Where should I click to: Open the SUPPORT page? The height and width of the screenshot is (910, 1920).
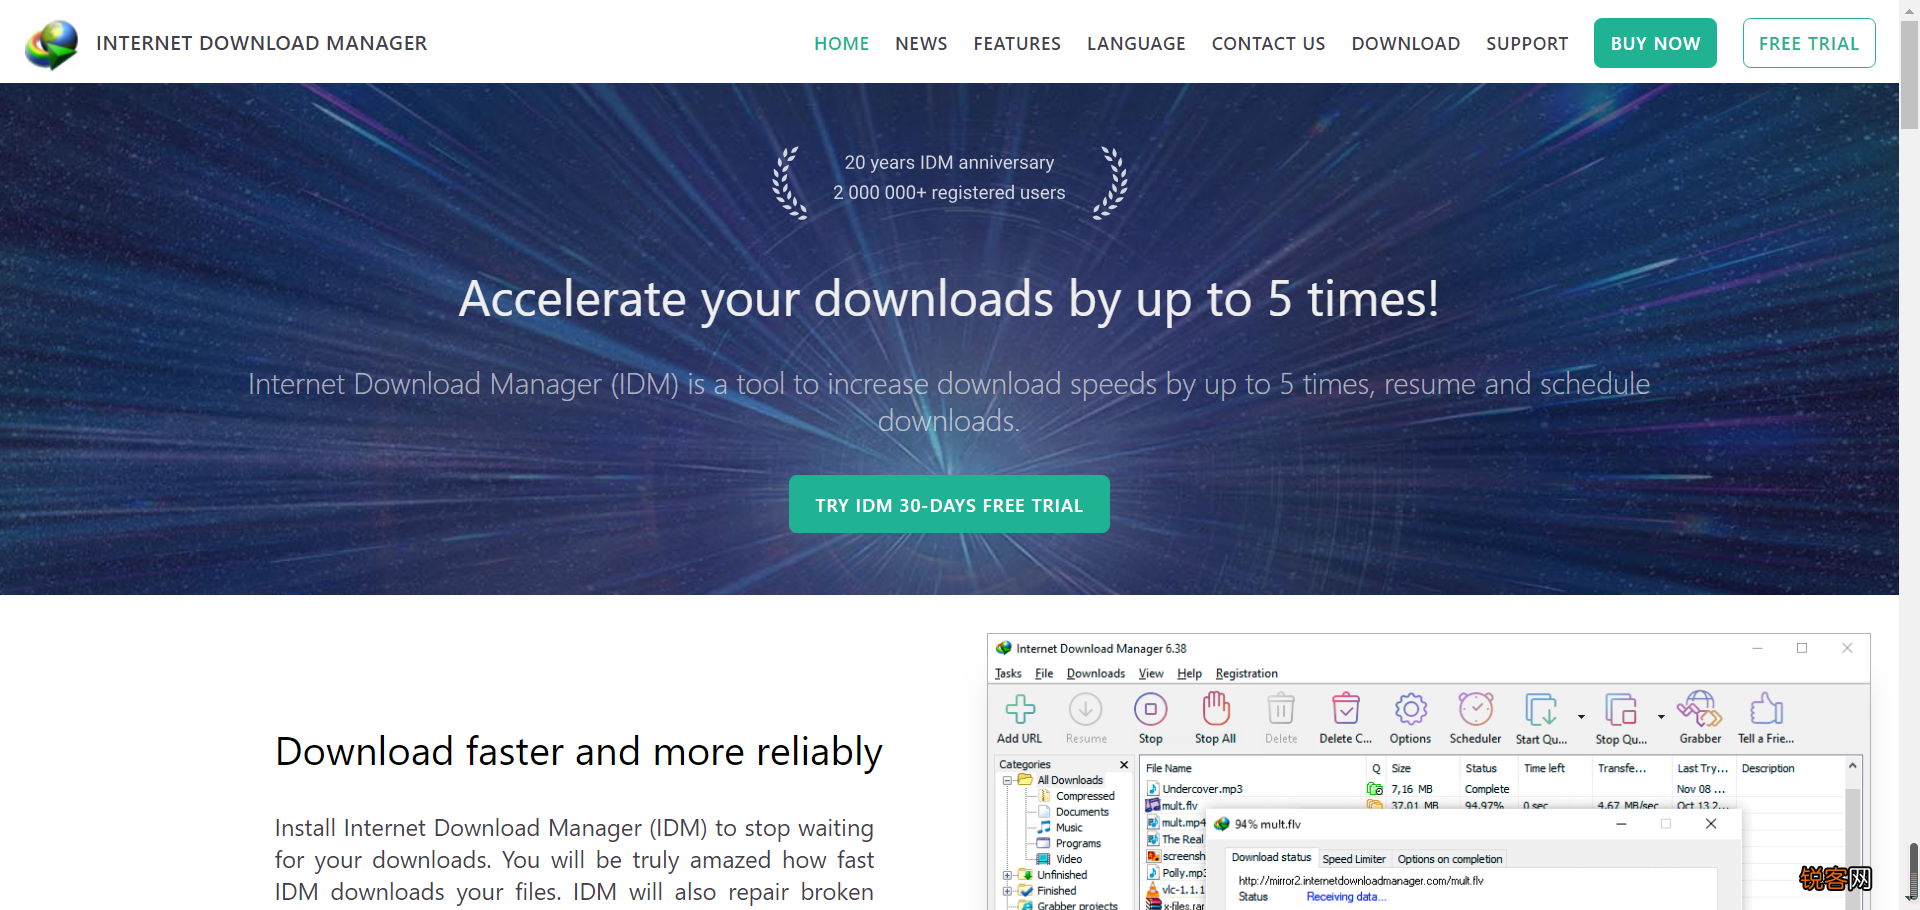1527,44
